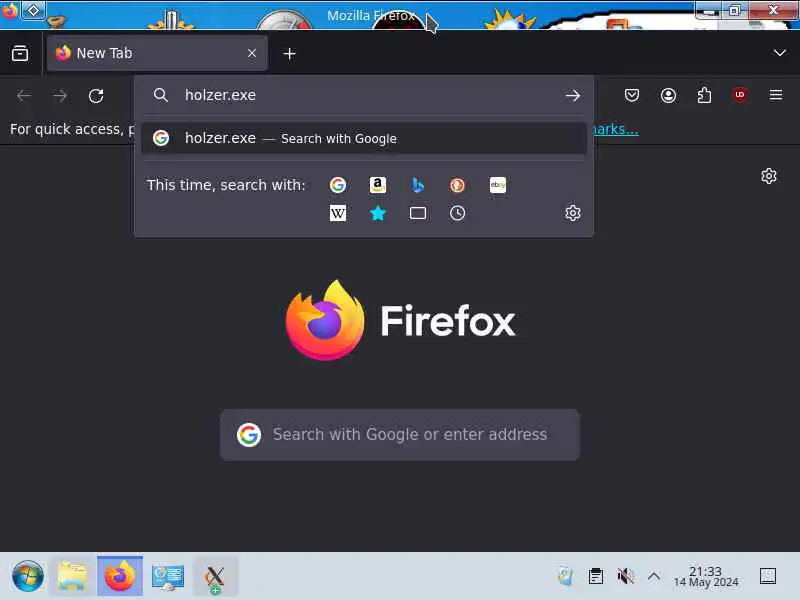
Task: Save to Pocket using toolbar icon
Action: (x=632, y=95)
